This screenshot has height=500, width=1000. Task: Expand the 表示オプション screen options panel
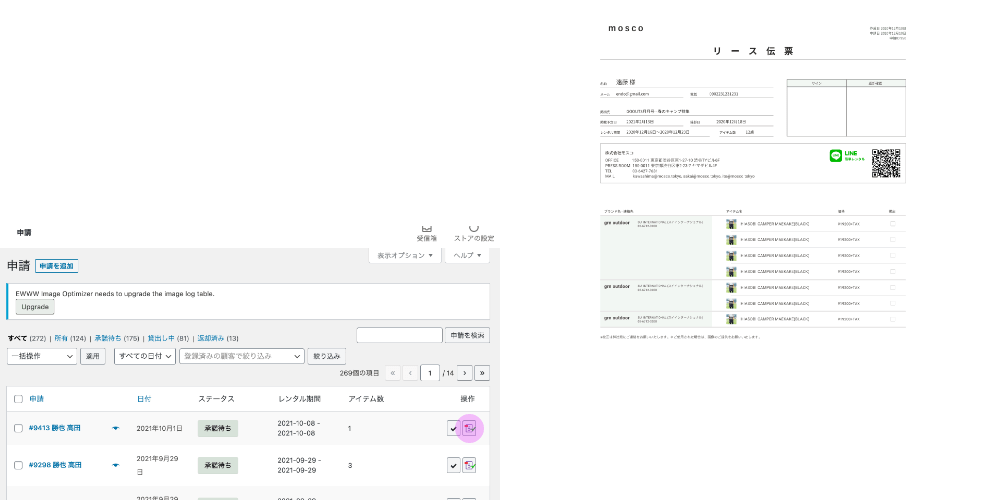[x=404, y=256]
